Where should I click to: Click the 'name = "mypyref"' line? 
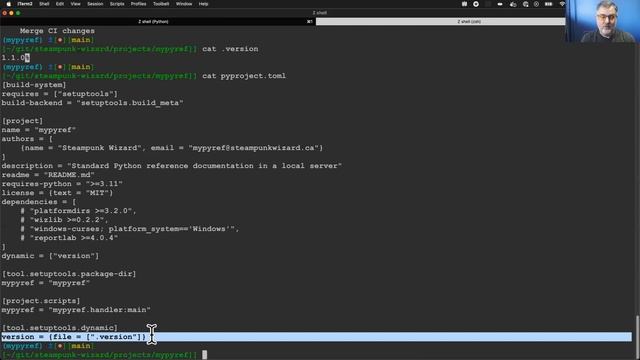click(x=39, y=130)
